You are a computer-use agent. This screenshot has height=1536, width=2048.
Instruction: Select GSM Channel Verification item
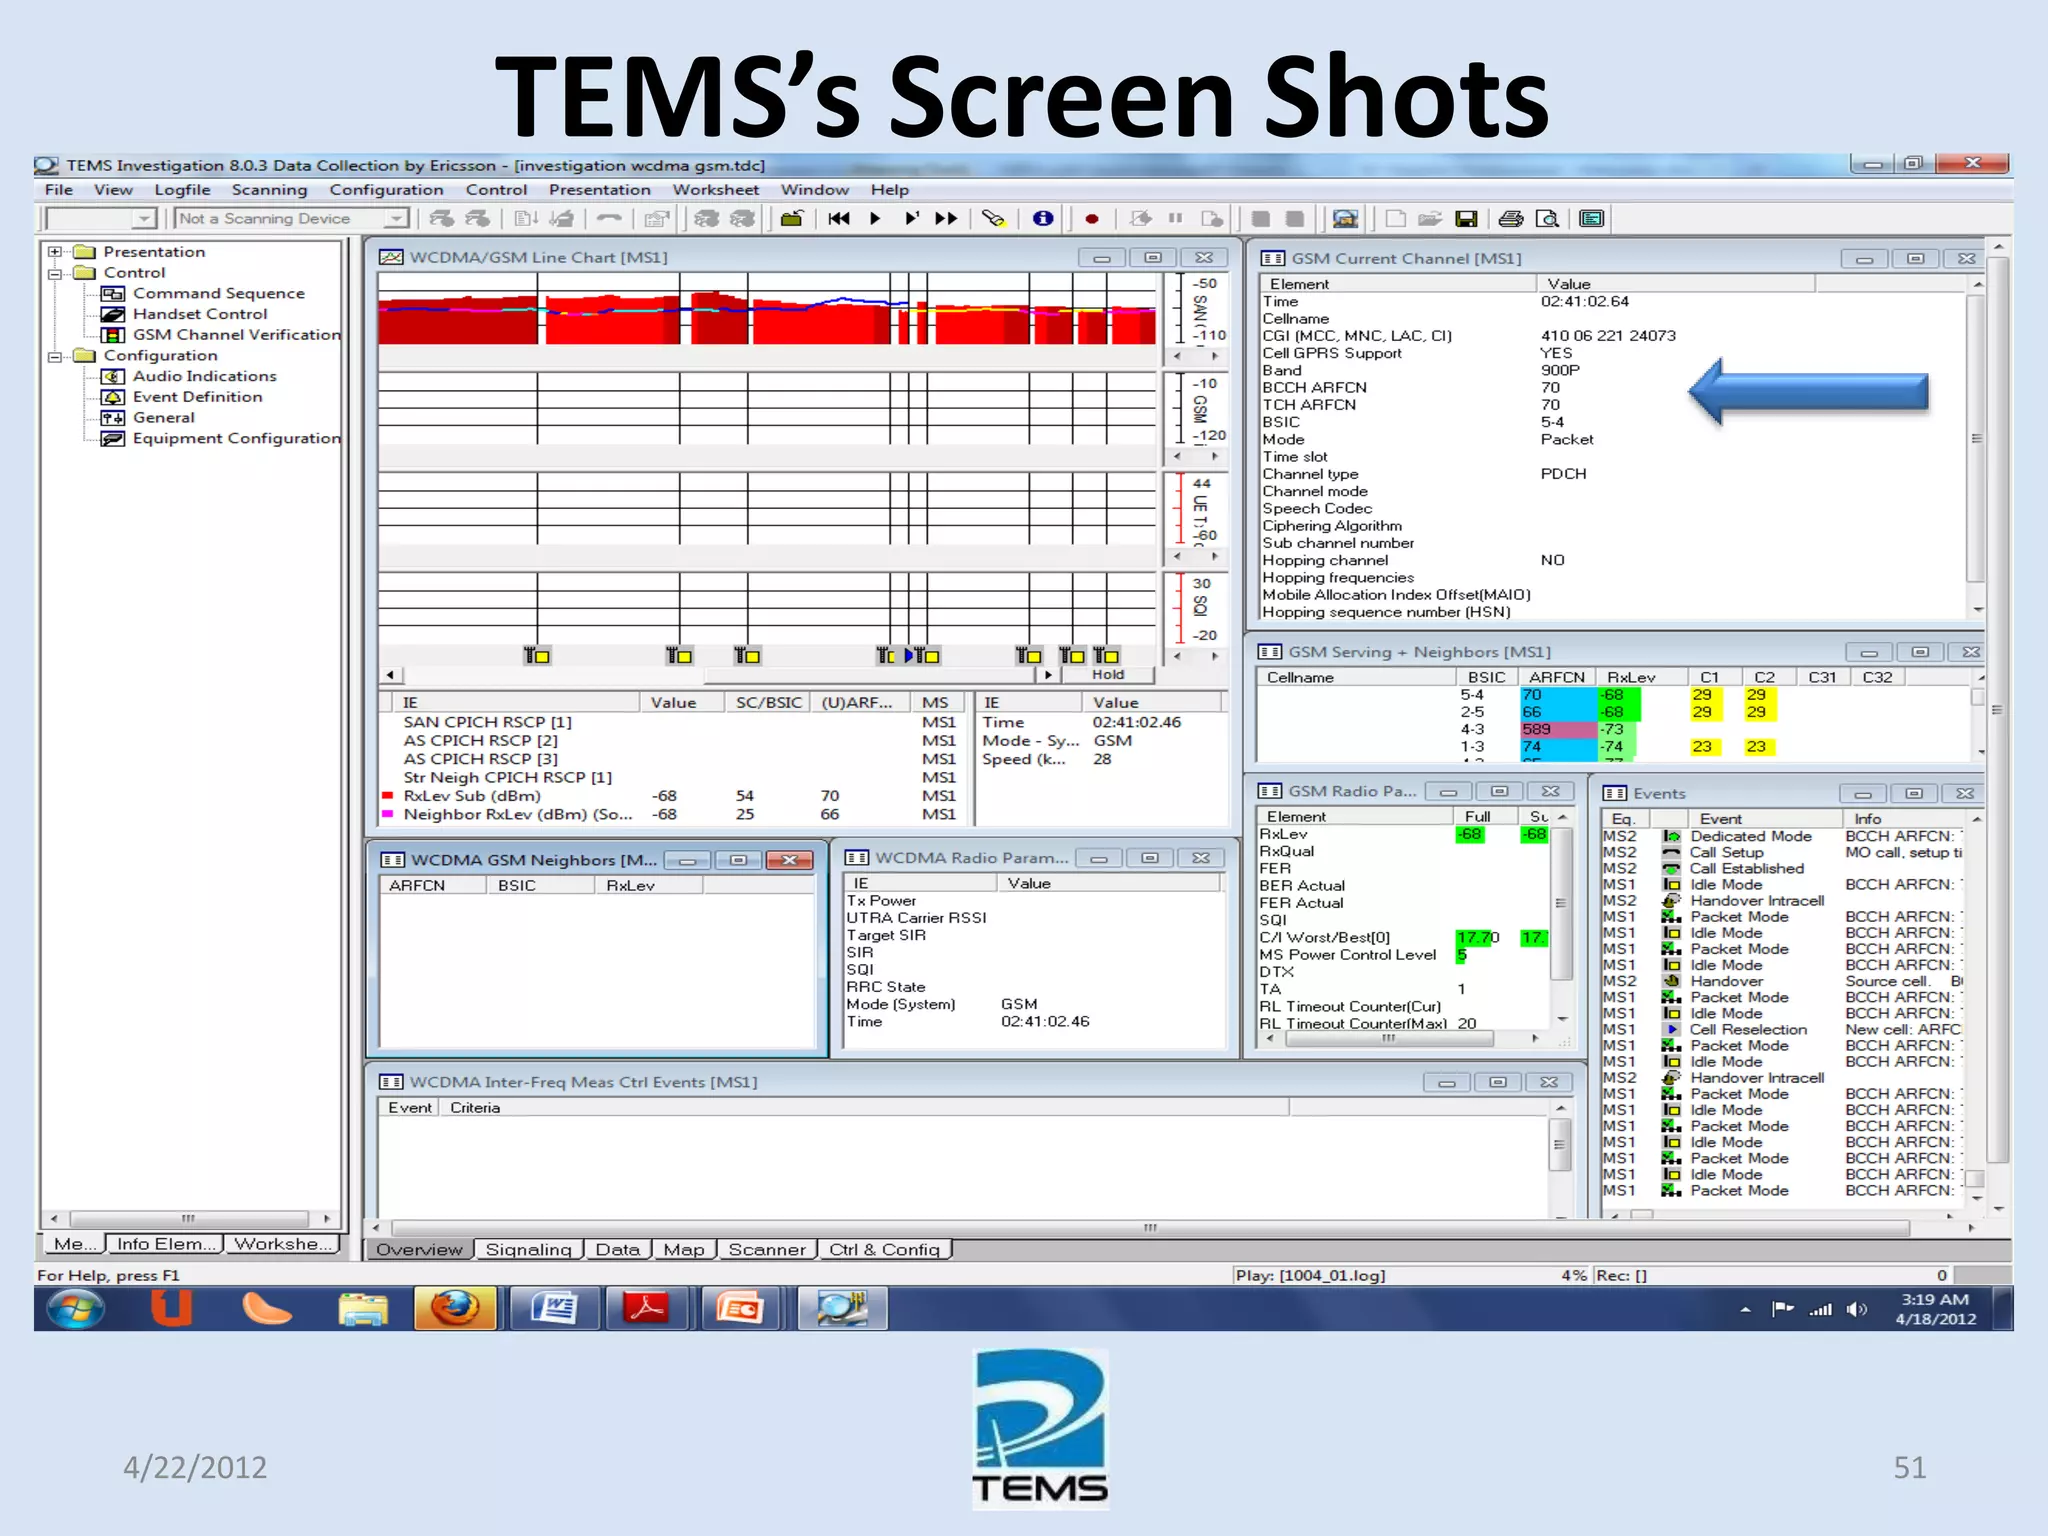pos(236,335)
